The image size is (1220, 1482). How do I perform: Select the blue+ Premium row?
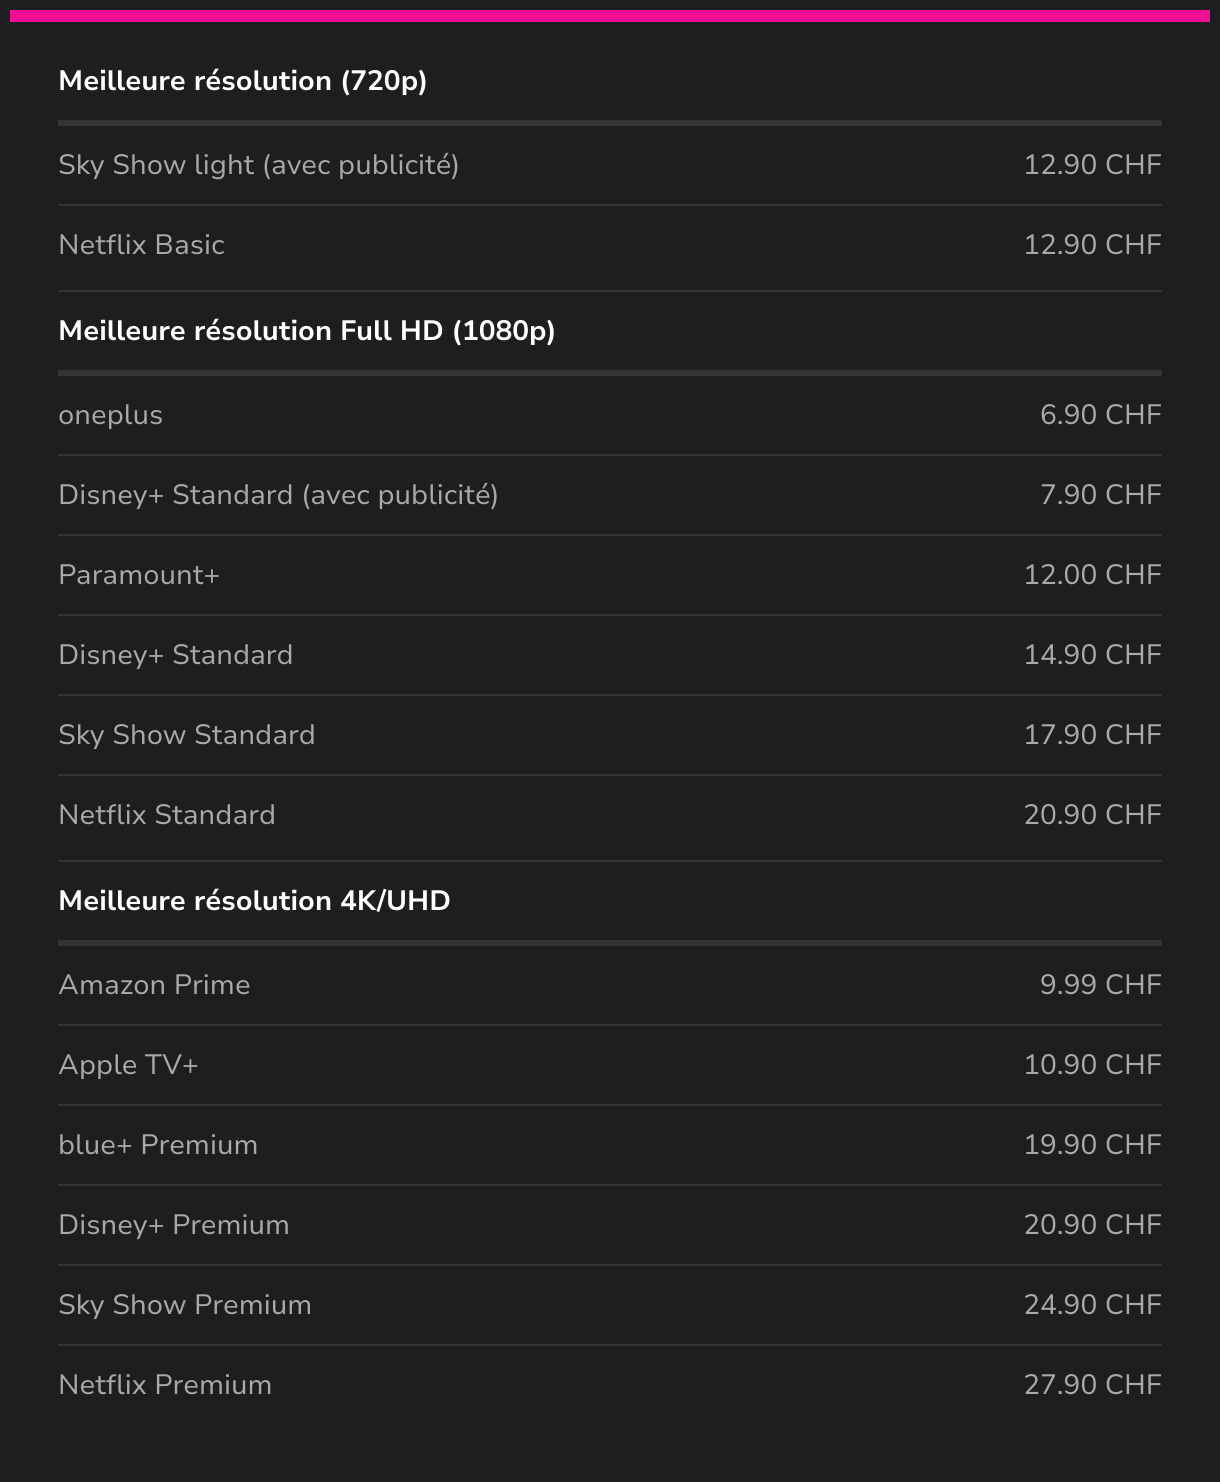158,1145
